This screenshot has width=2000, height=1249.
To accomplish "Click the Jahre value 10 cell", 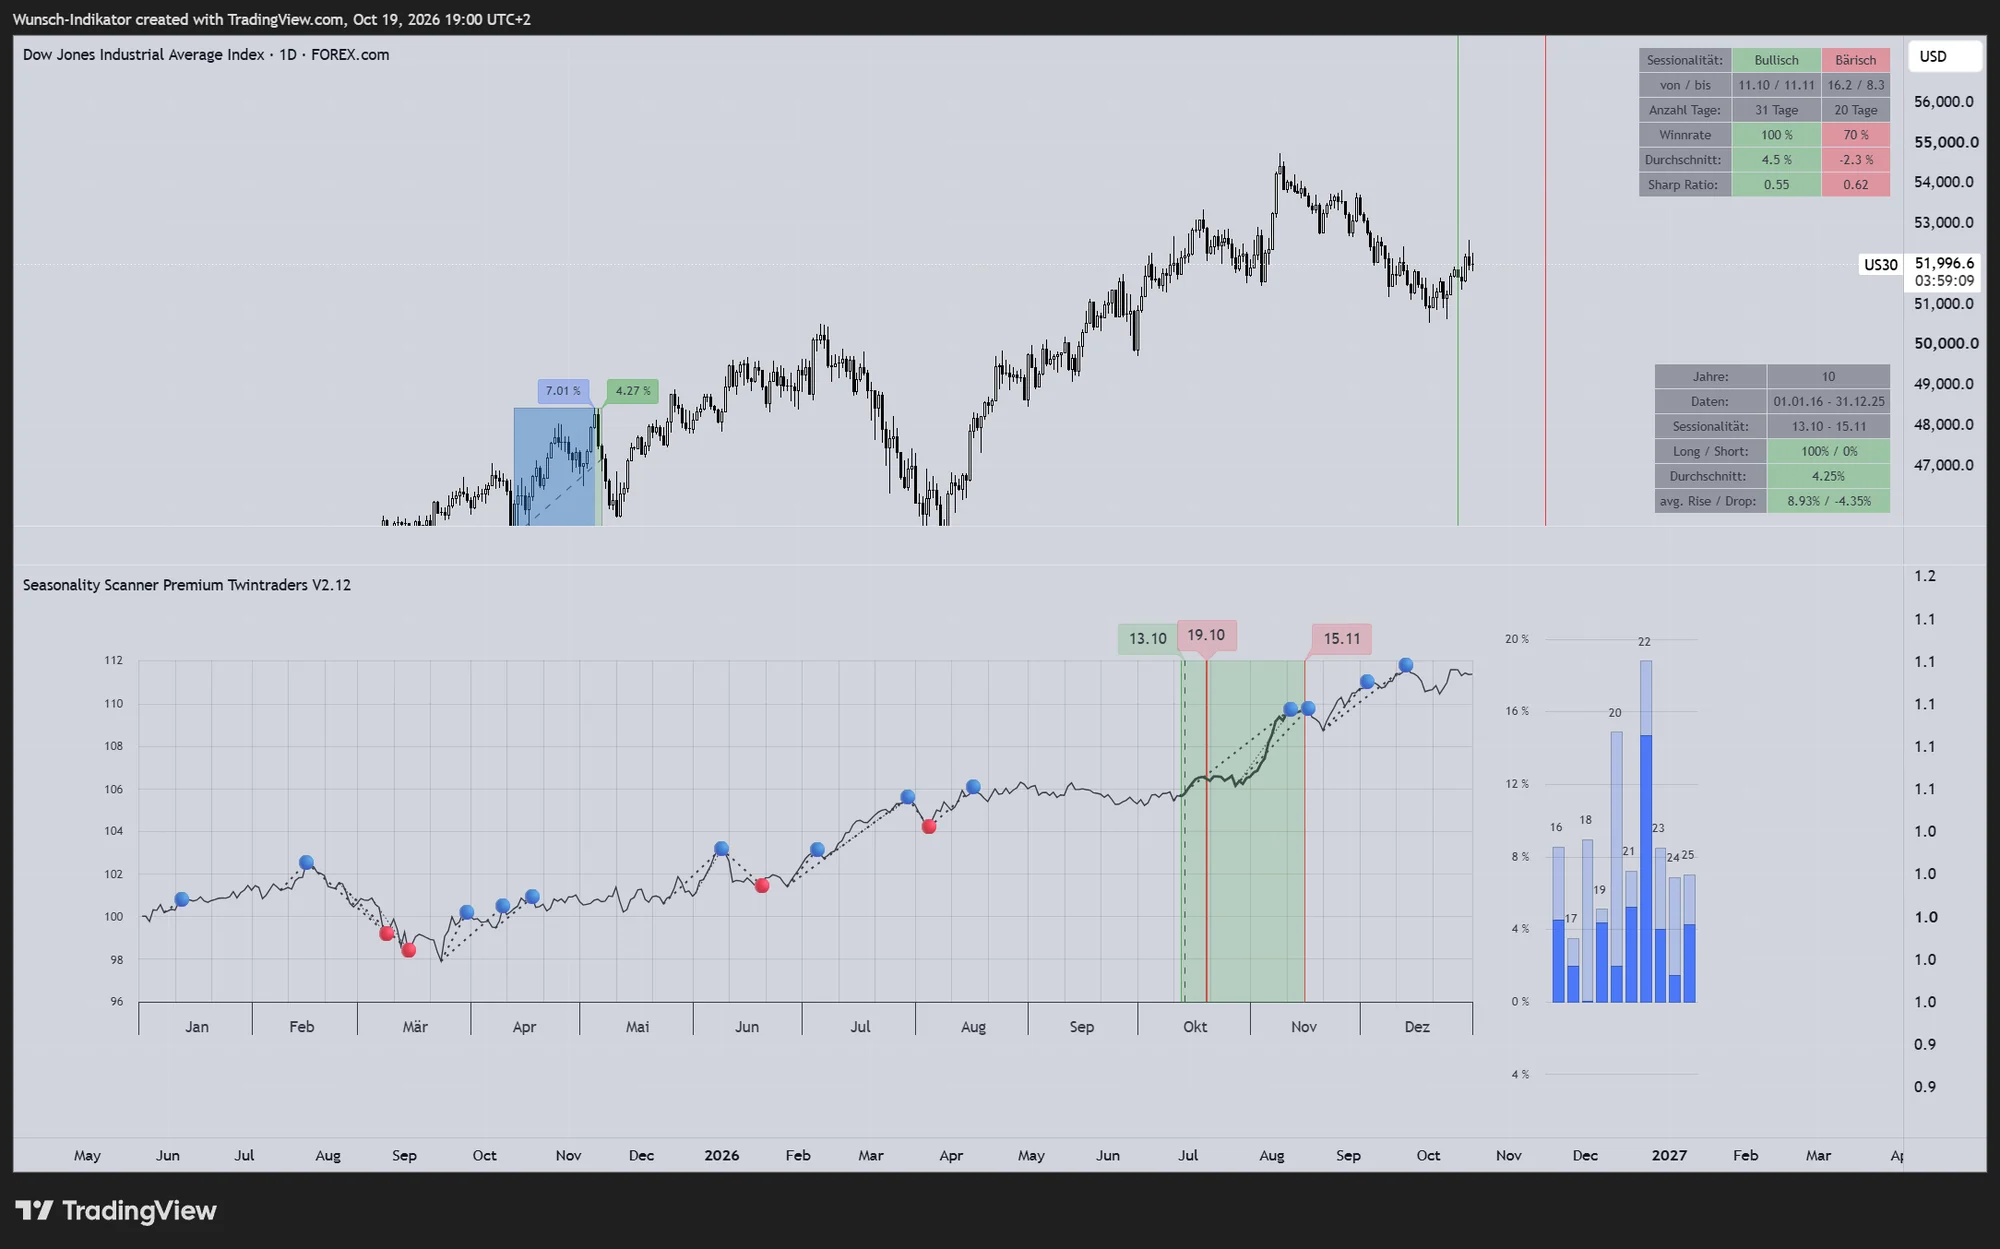I will [1828, 377].
